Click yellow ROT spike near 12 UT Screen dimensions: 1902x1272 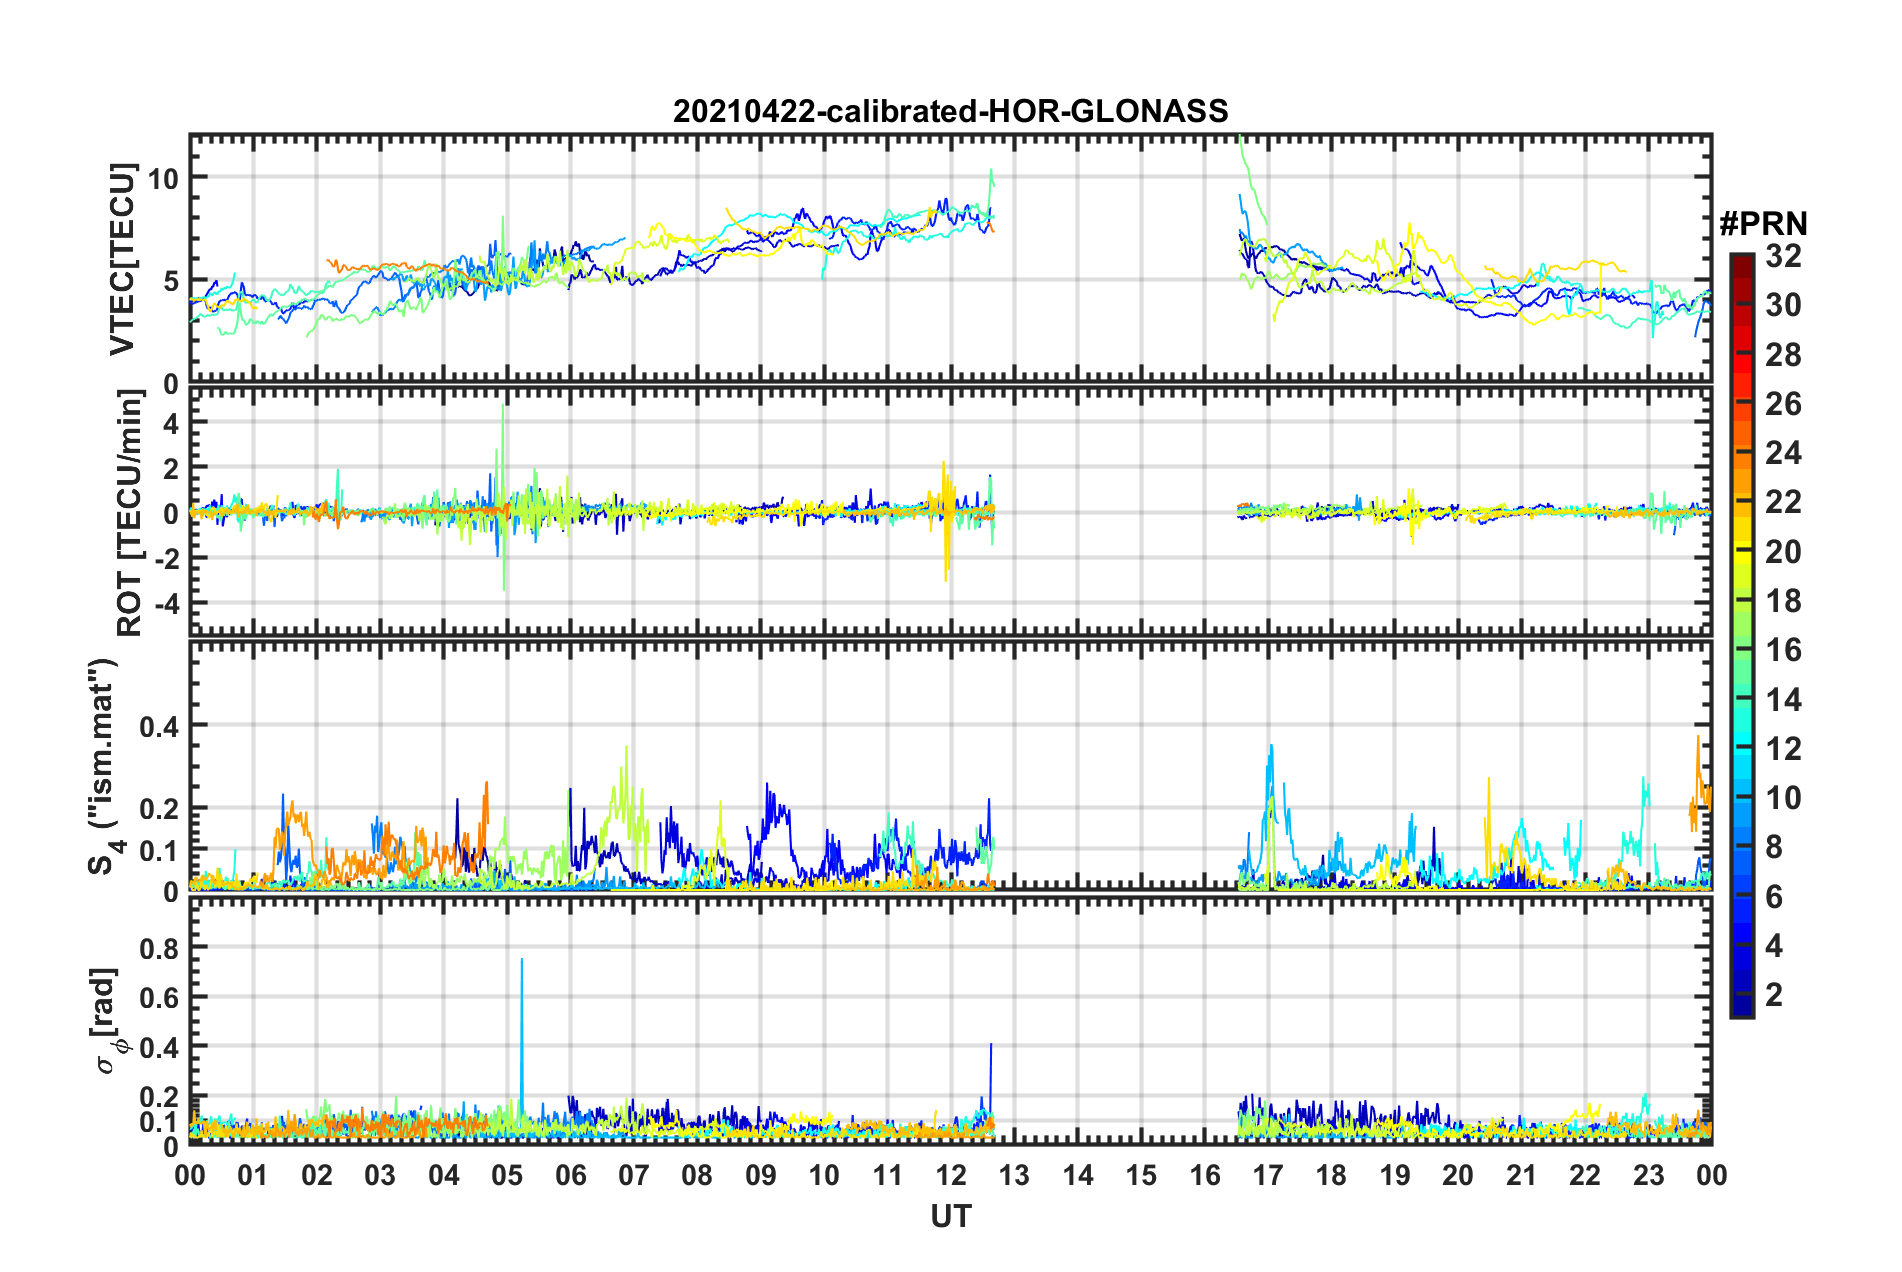point(945,520)
